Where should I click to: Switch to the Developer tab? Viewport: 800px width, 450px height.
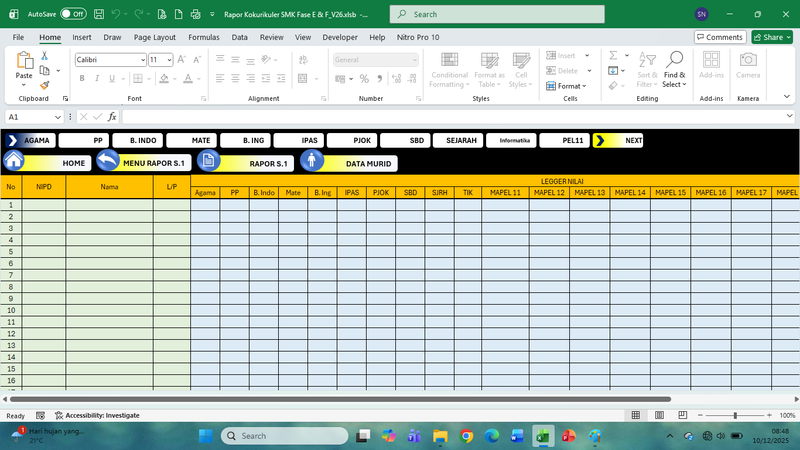339,37
